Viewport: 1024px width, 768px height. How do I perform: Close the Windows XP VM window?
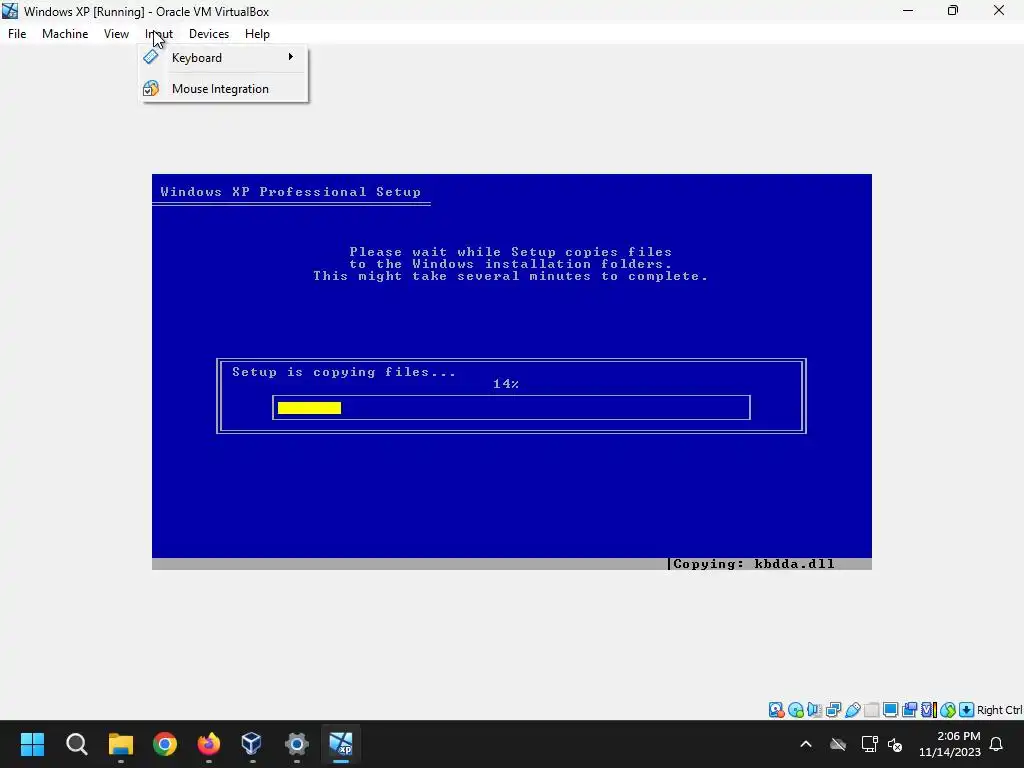point(999,10)
